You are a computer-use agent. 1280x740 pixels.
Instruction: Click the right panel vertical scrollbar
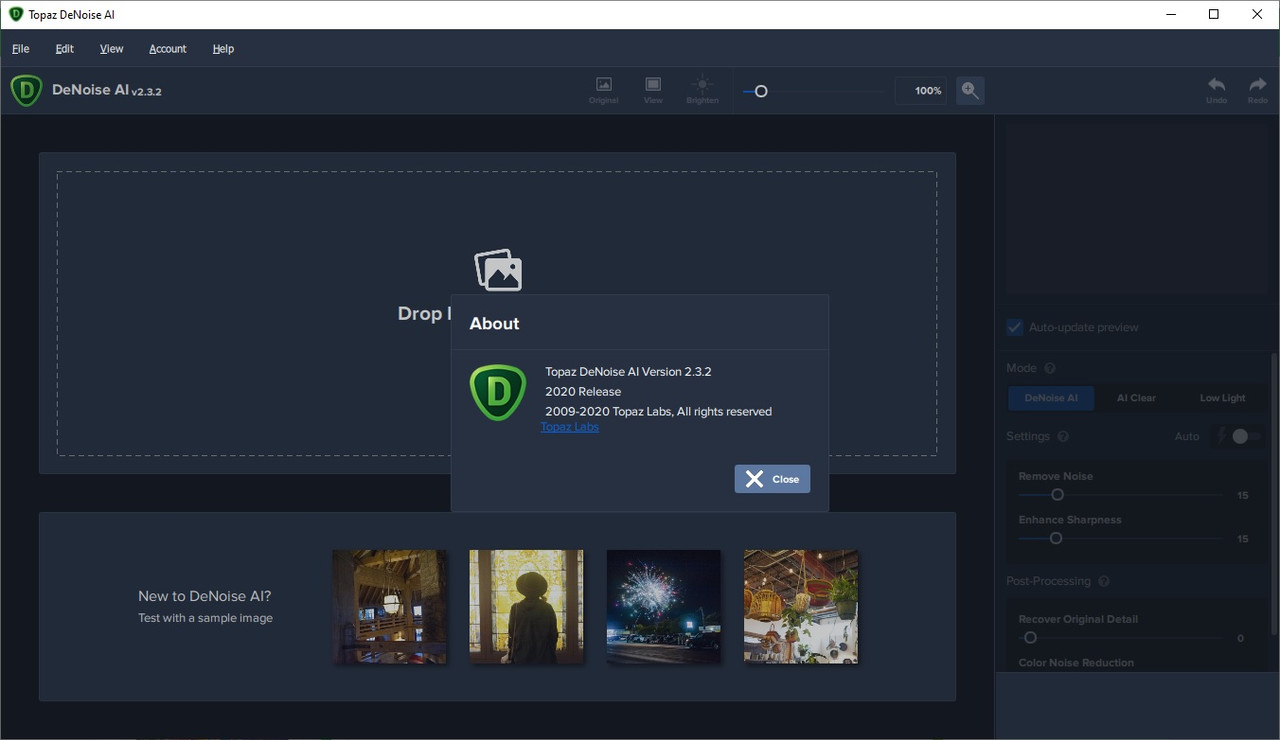[1274, 492]
